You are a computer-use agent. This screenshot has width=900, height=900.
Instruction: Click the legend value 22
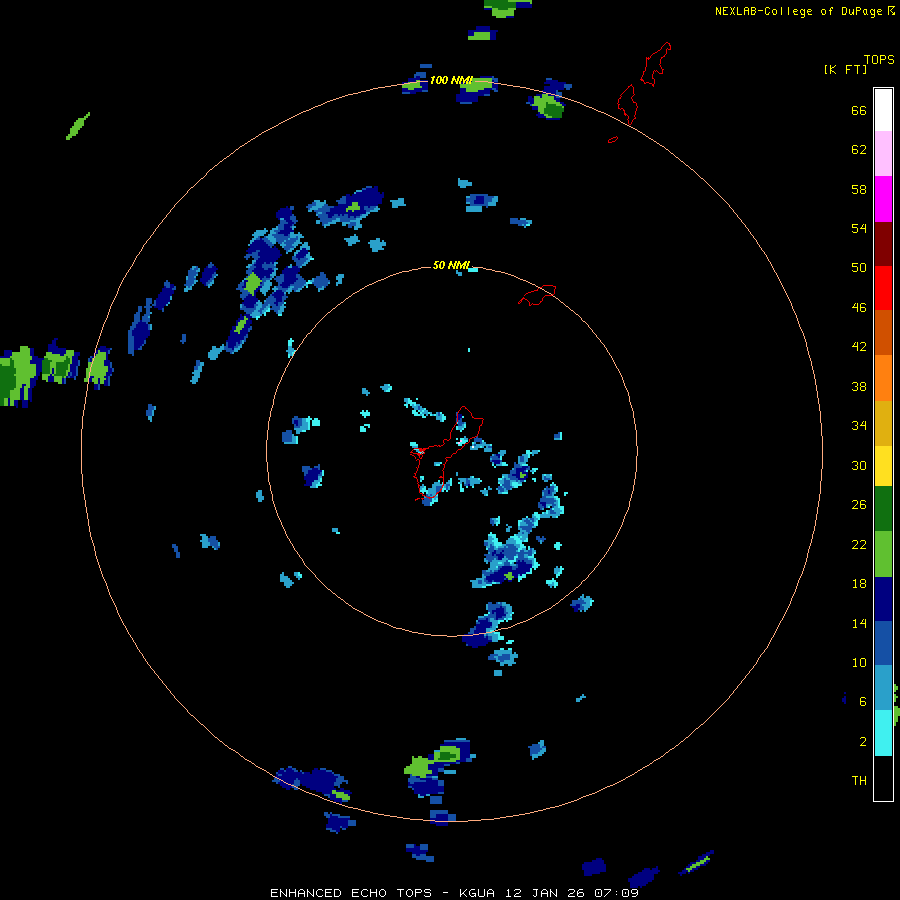point(859,544)
